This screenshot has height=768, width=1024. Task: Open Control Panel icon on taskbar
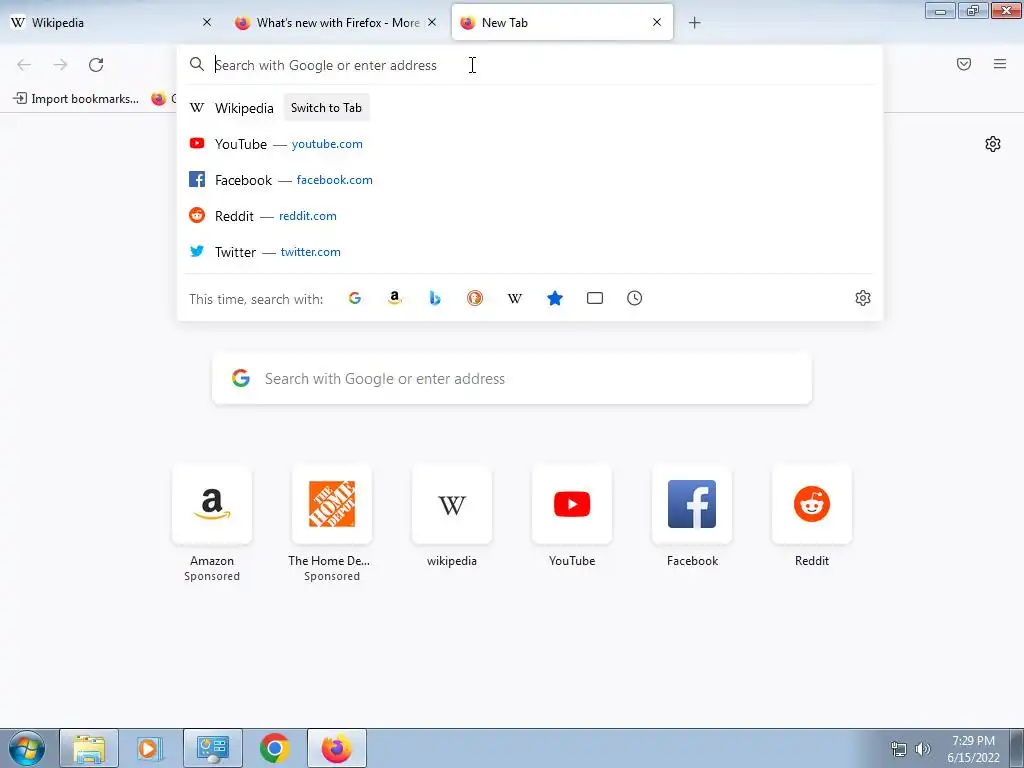(x=213, y=748)
